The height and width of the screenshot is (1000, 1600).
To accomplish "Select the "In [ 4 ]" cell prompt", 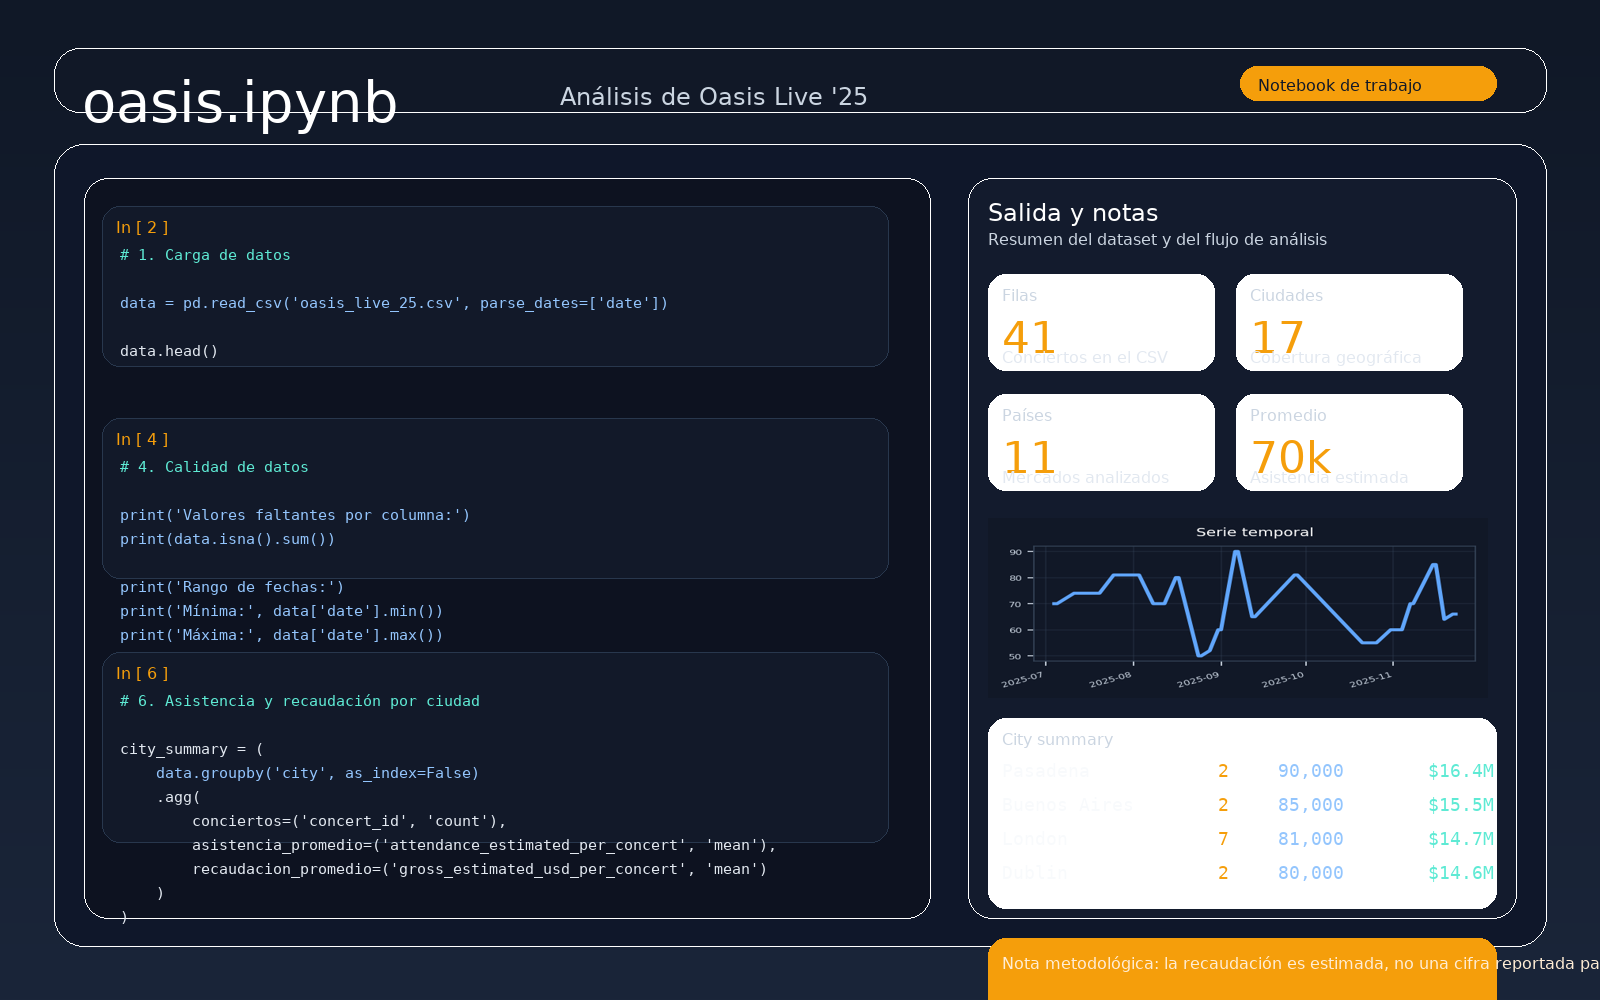I will (142, 440).
